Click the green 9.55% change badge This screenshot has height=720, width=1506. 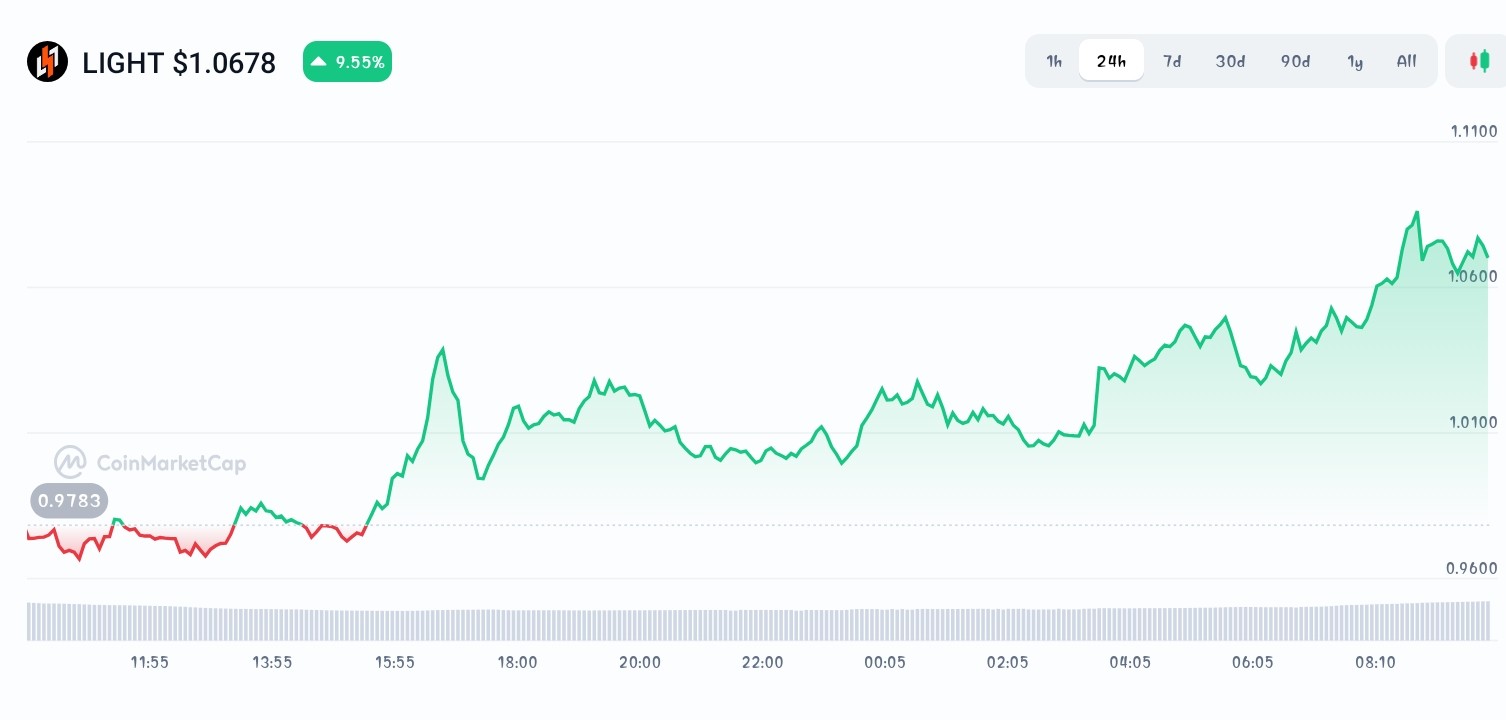(347, 62)
